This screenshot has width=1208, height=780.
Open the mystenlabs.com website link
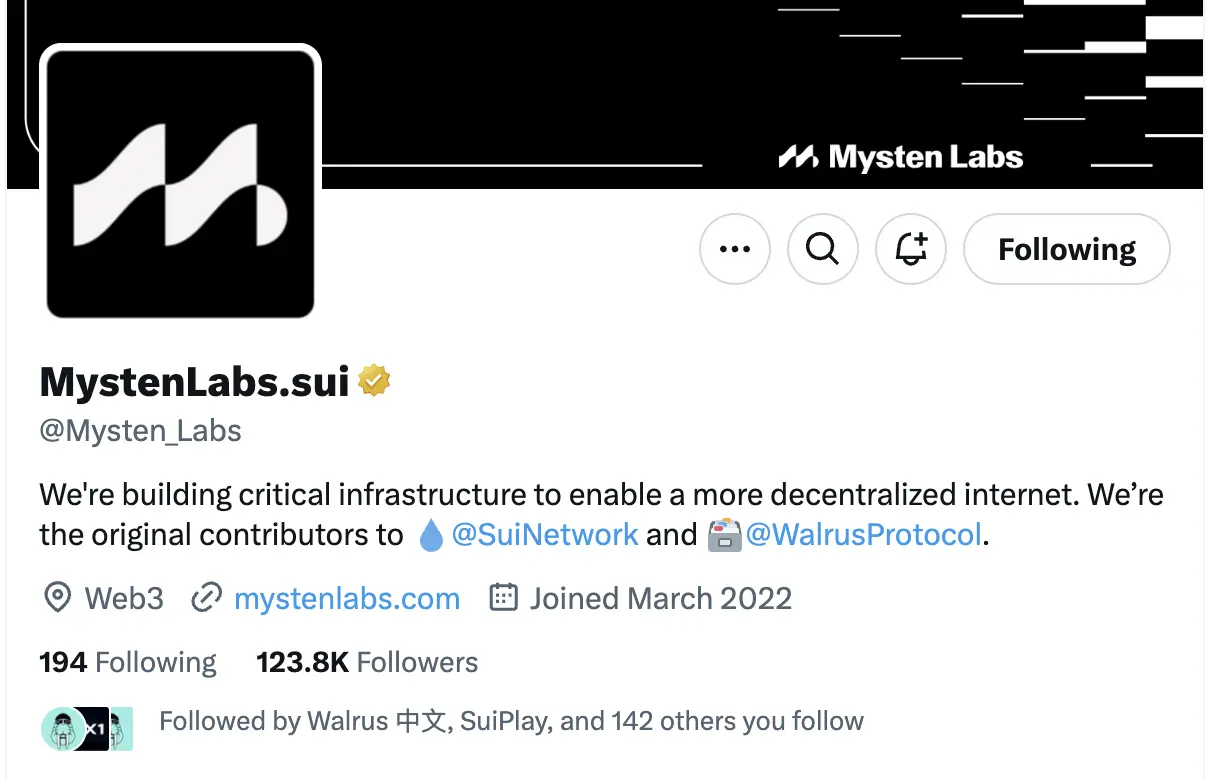pyautogui.click(x=346, y=598)
